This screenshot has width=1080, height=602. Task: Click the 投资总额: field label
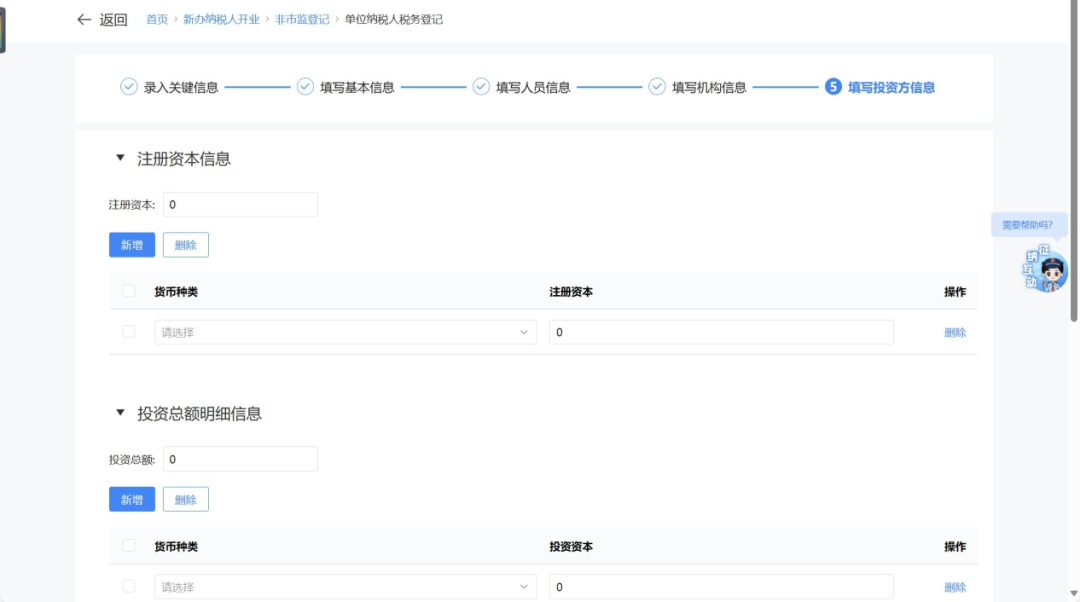(132, 460)
